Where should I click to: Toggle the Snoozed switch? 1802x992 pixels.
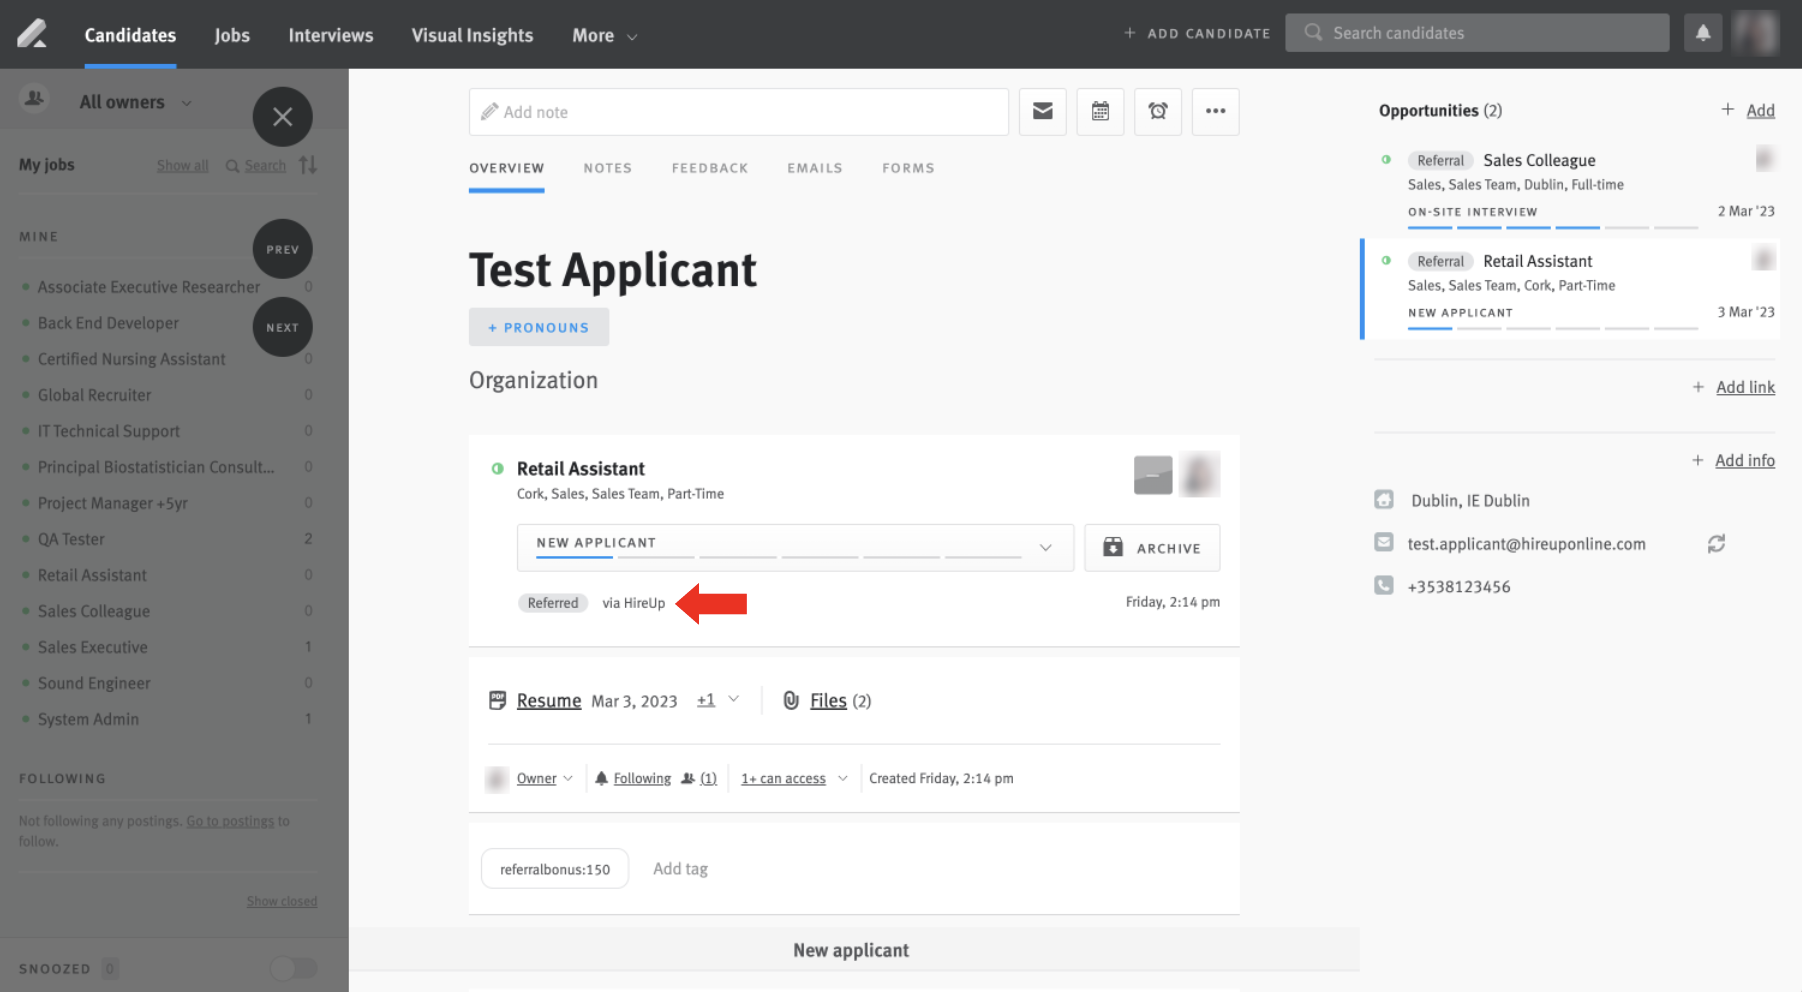[x=292, y=967]
